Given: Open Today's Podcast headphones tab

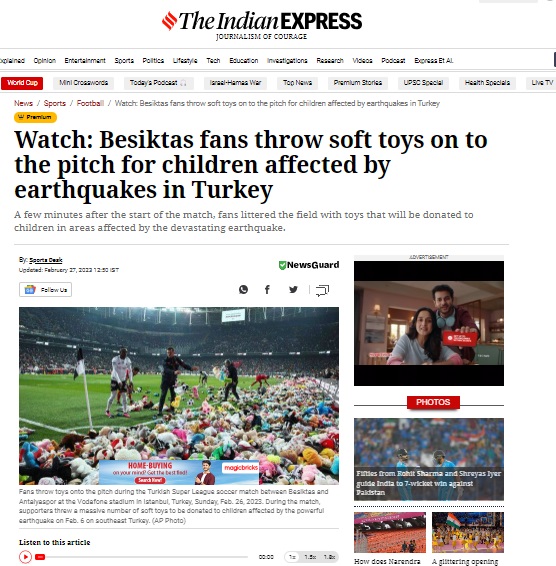Looking at the screenshot, I should coord(158,83).
